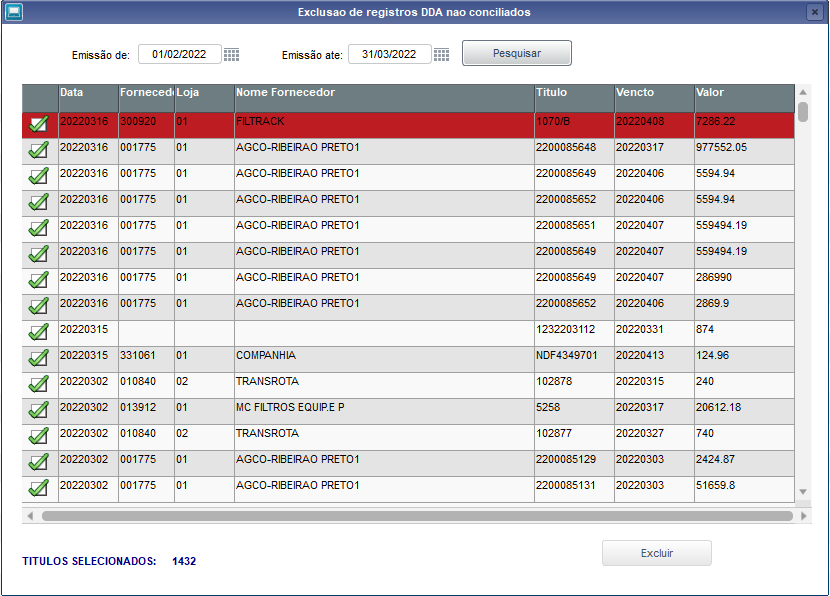830x596 pixels.
Task: Click the Vencto column header
Action: [x=654, y=97]
